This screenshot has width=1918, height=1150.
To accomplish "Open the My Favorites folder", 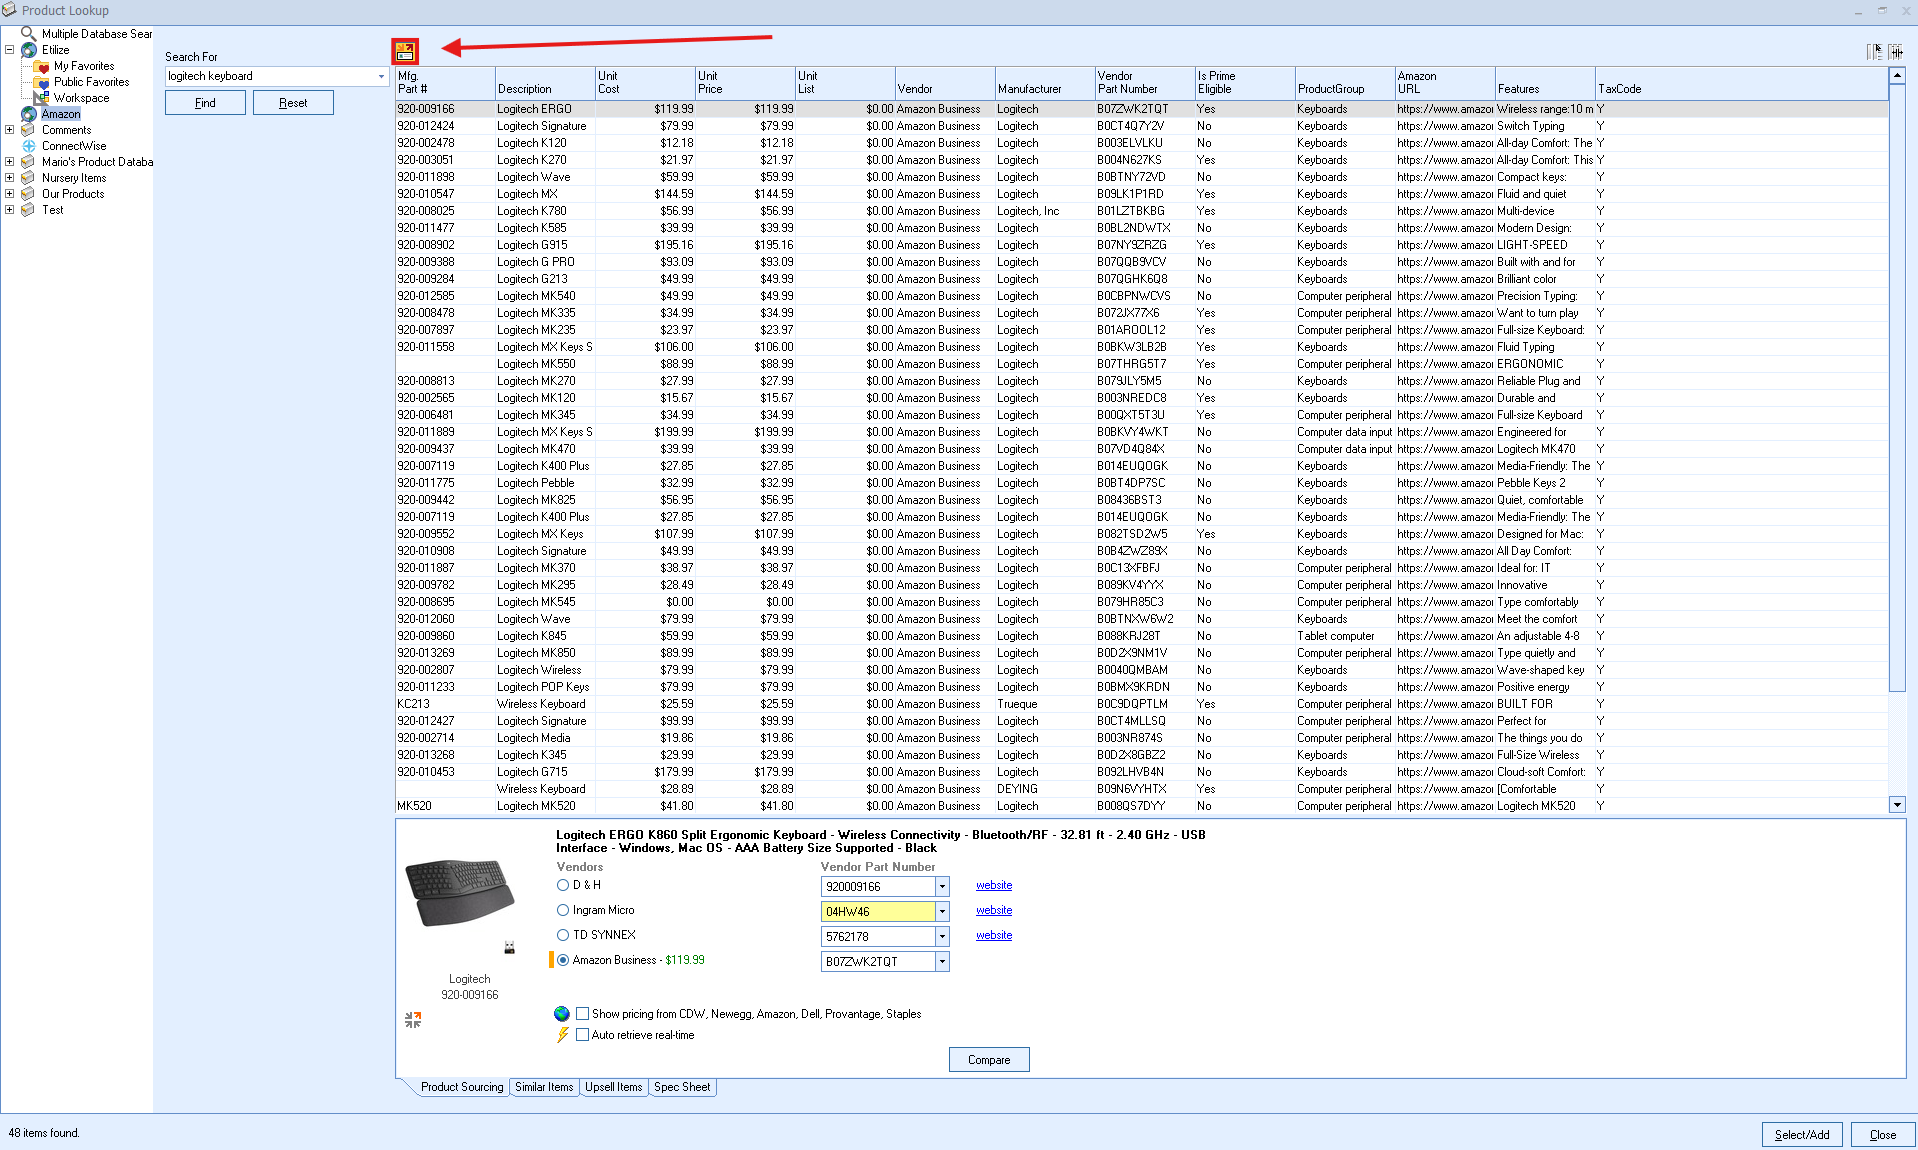I will pyautogui.click(x=83, y=66).
